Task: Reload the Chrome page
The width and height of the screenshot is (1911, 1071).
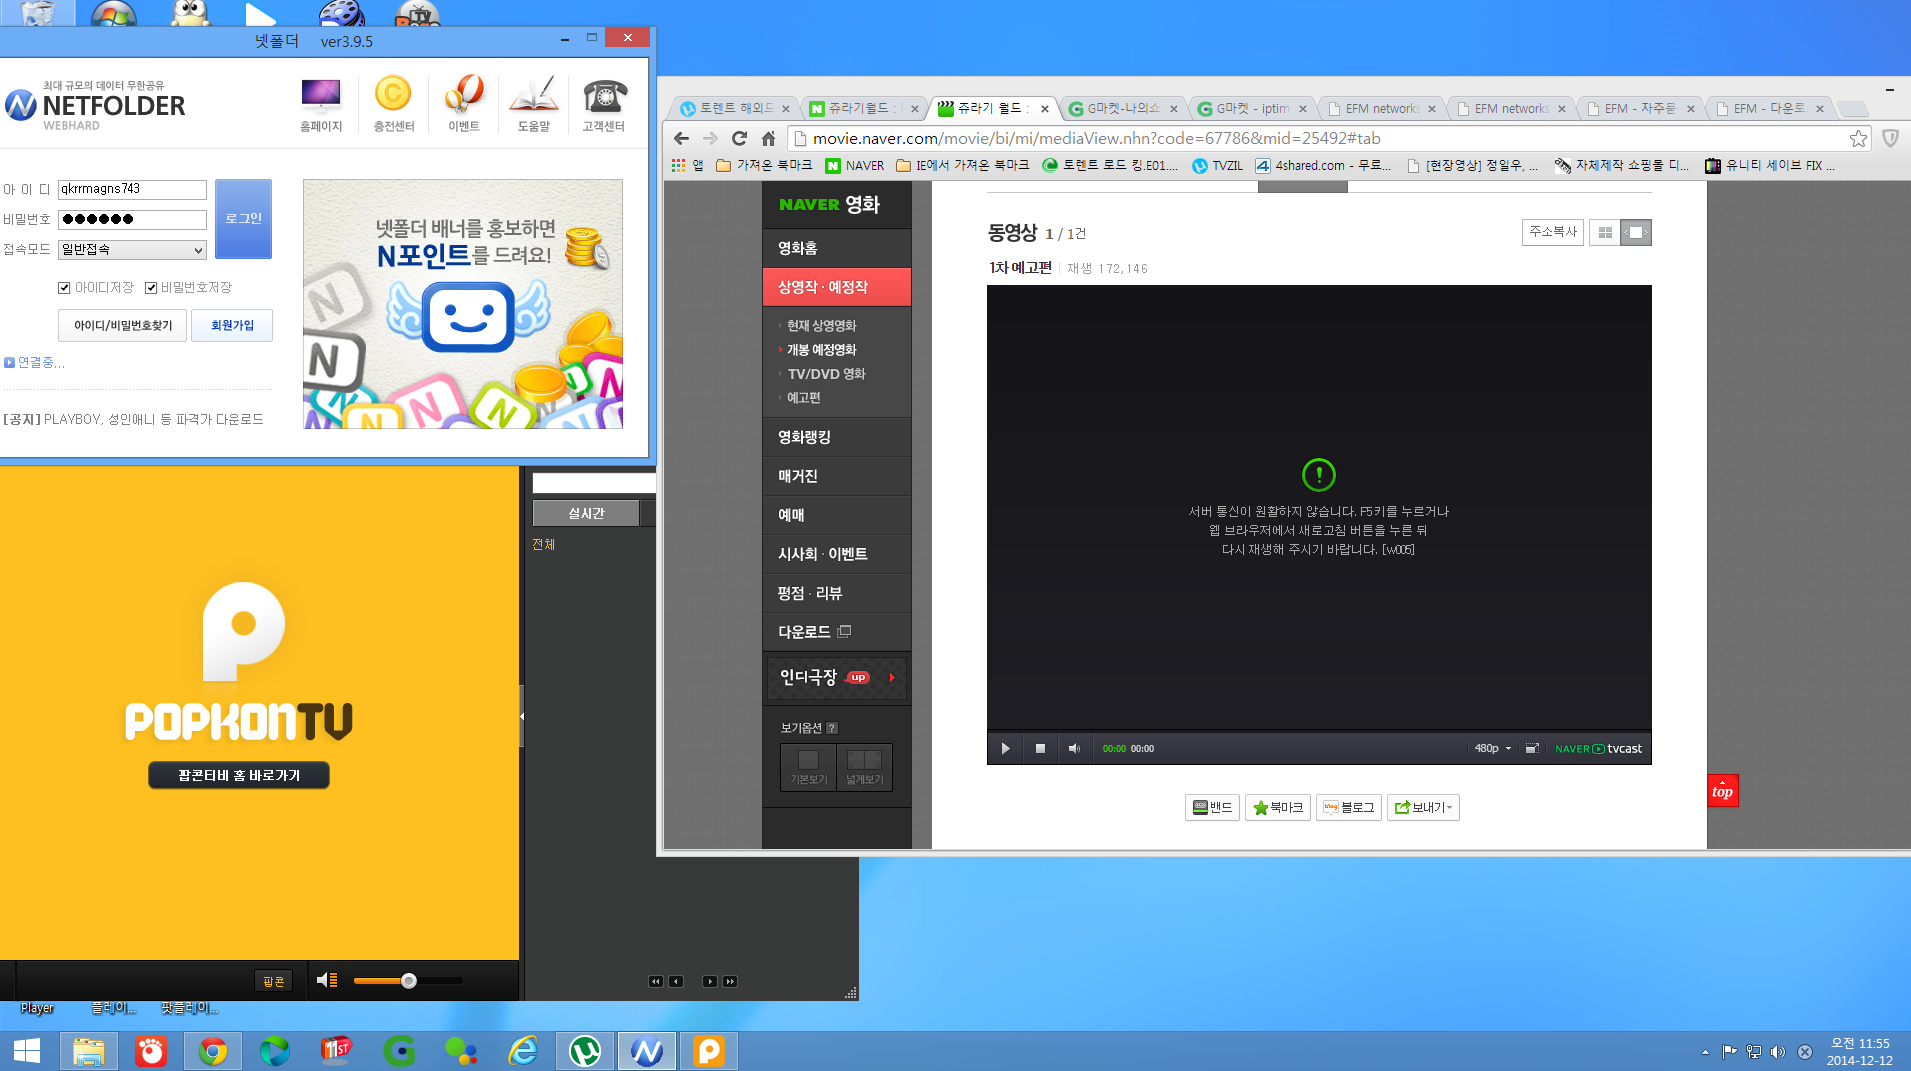Action: pyautogui.click(x=739, y=138)
